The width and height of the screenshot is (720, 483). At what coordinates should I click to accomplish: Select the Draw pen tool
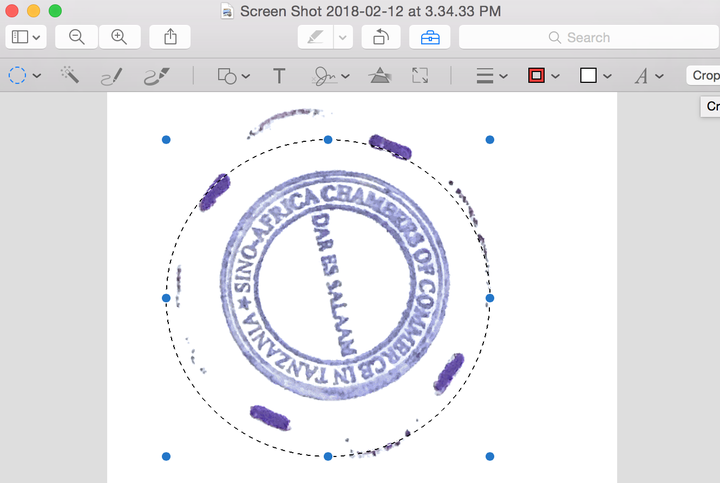(156, 76)
